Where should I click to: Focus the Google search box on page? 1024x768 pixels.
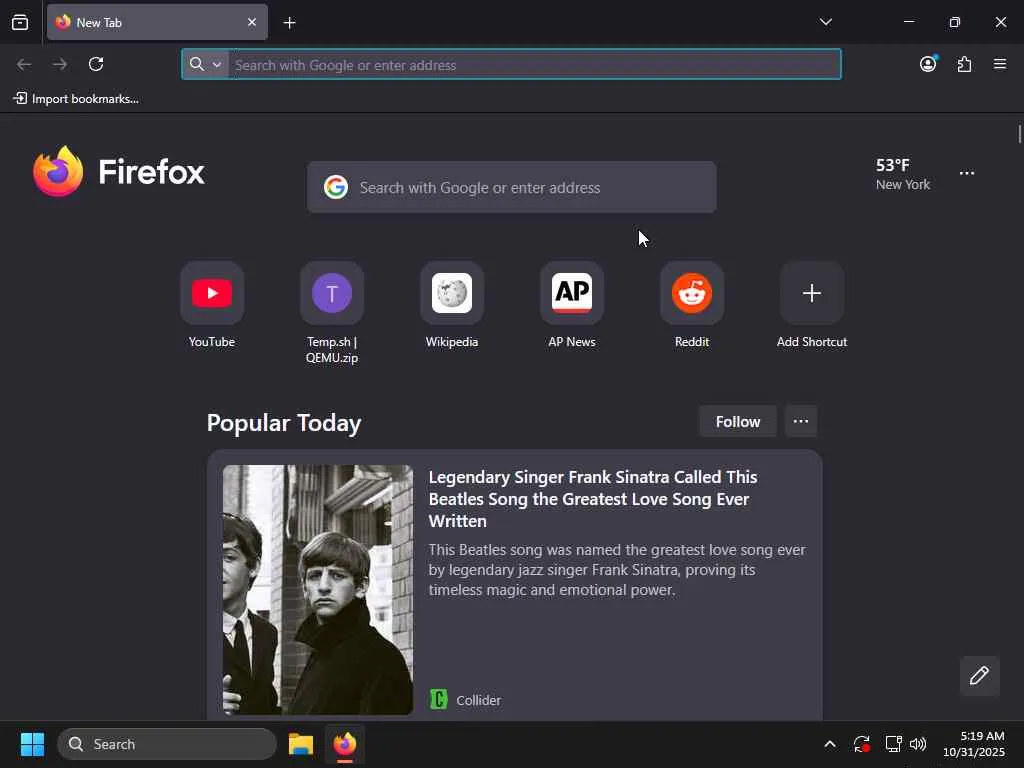click(511, 187)
